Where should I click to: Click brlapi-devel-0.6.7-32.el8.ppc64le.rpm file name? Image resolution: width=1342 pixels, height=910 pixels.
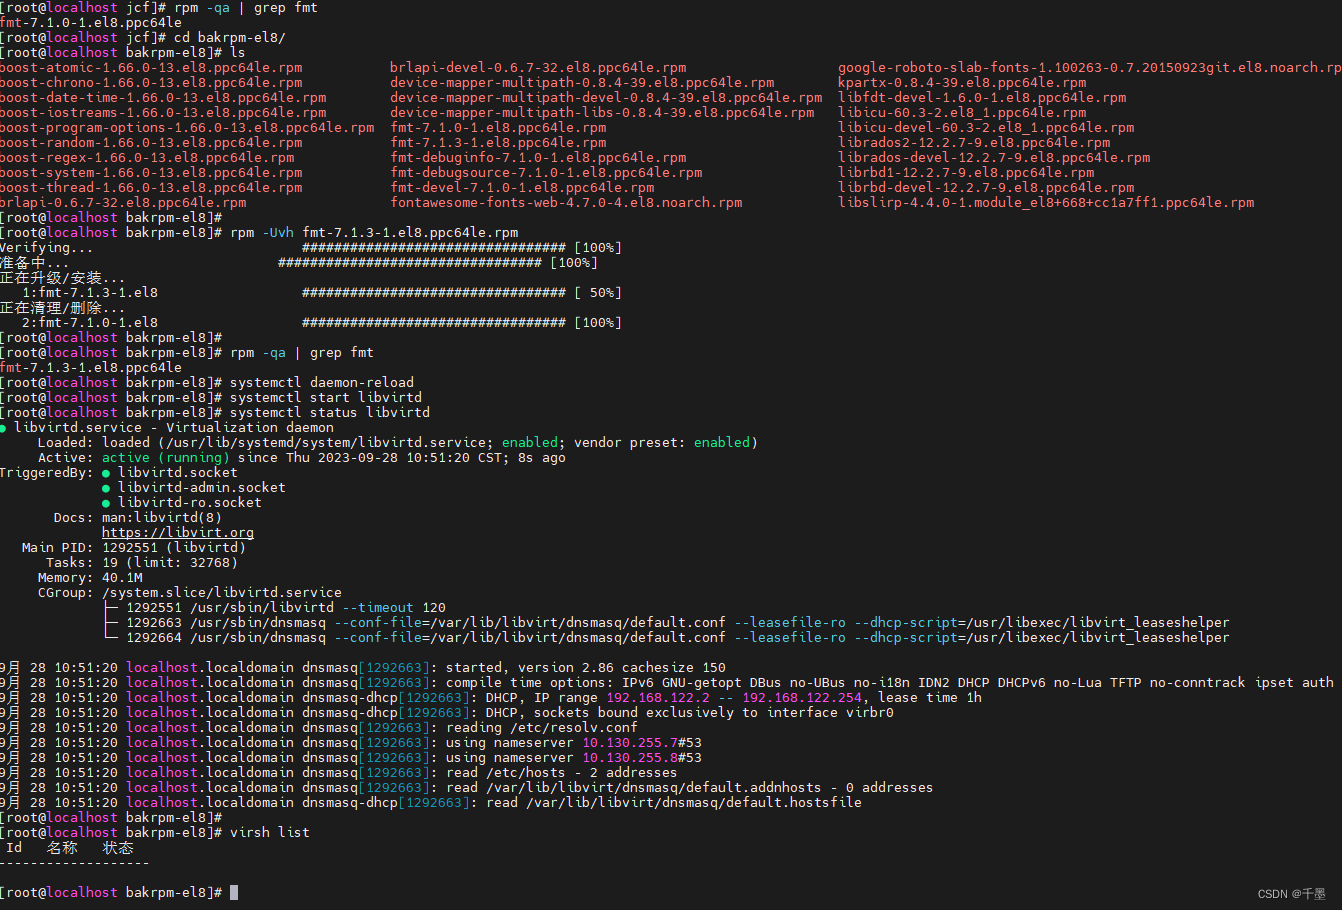538,68
